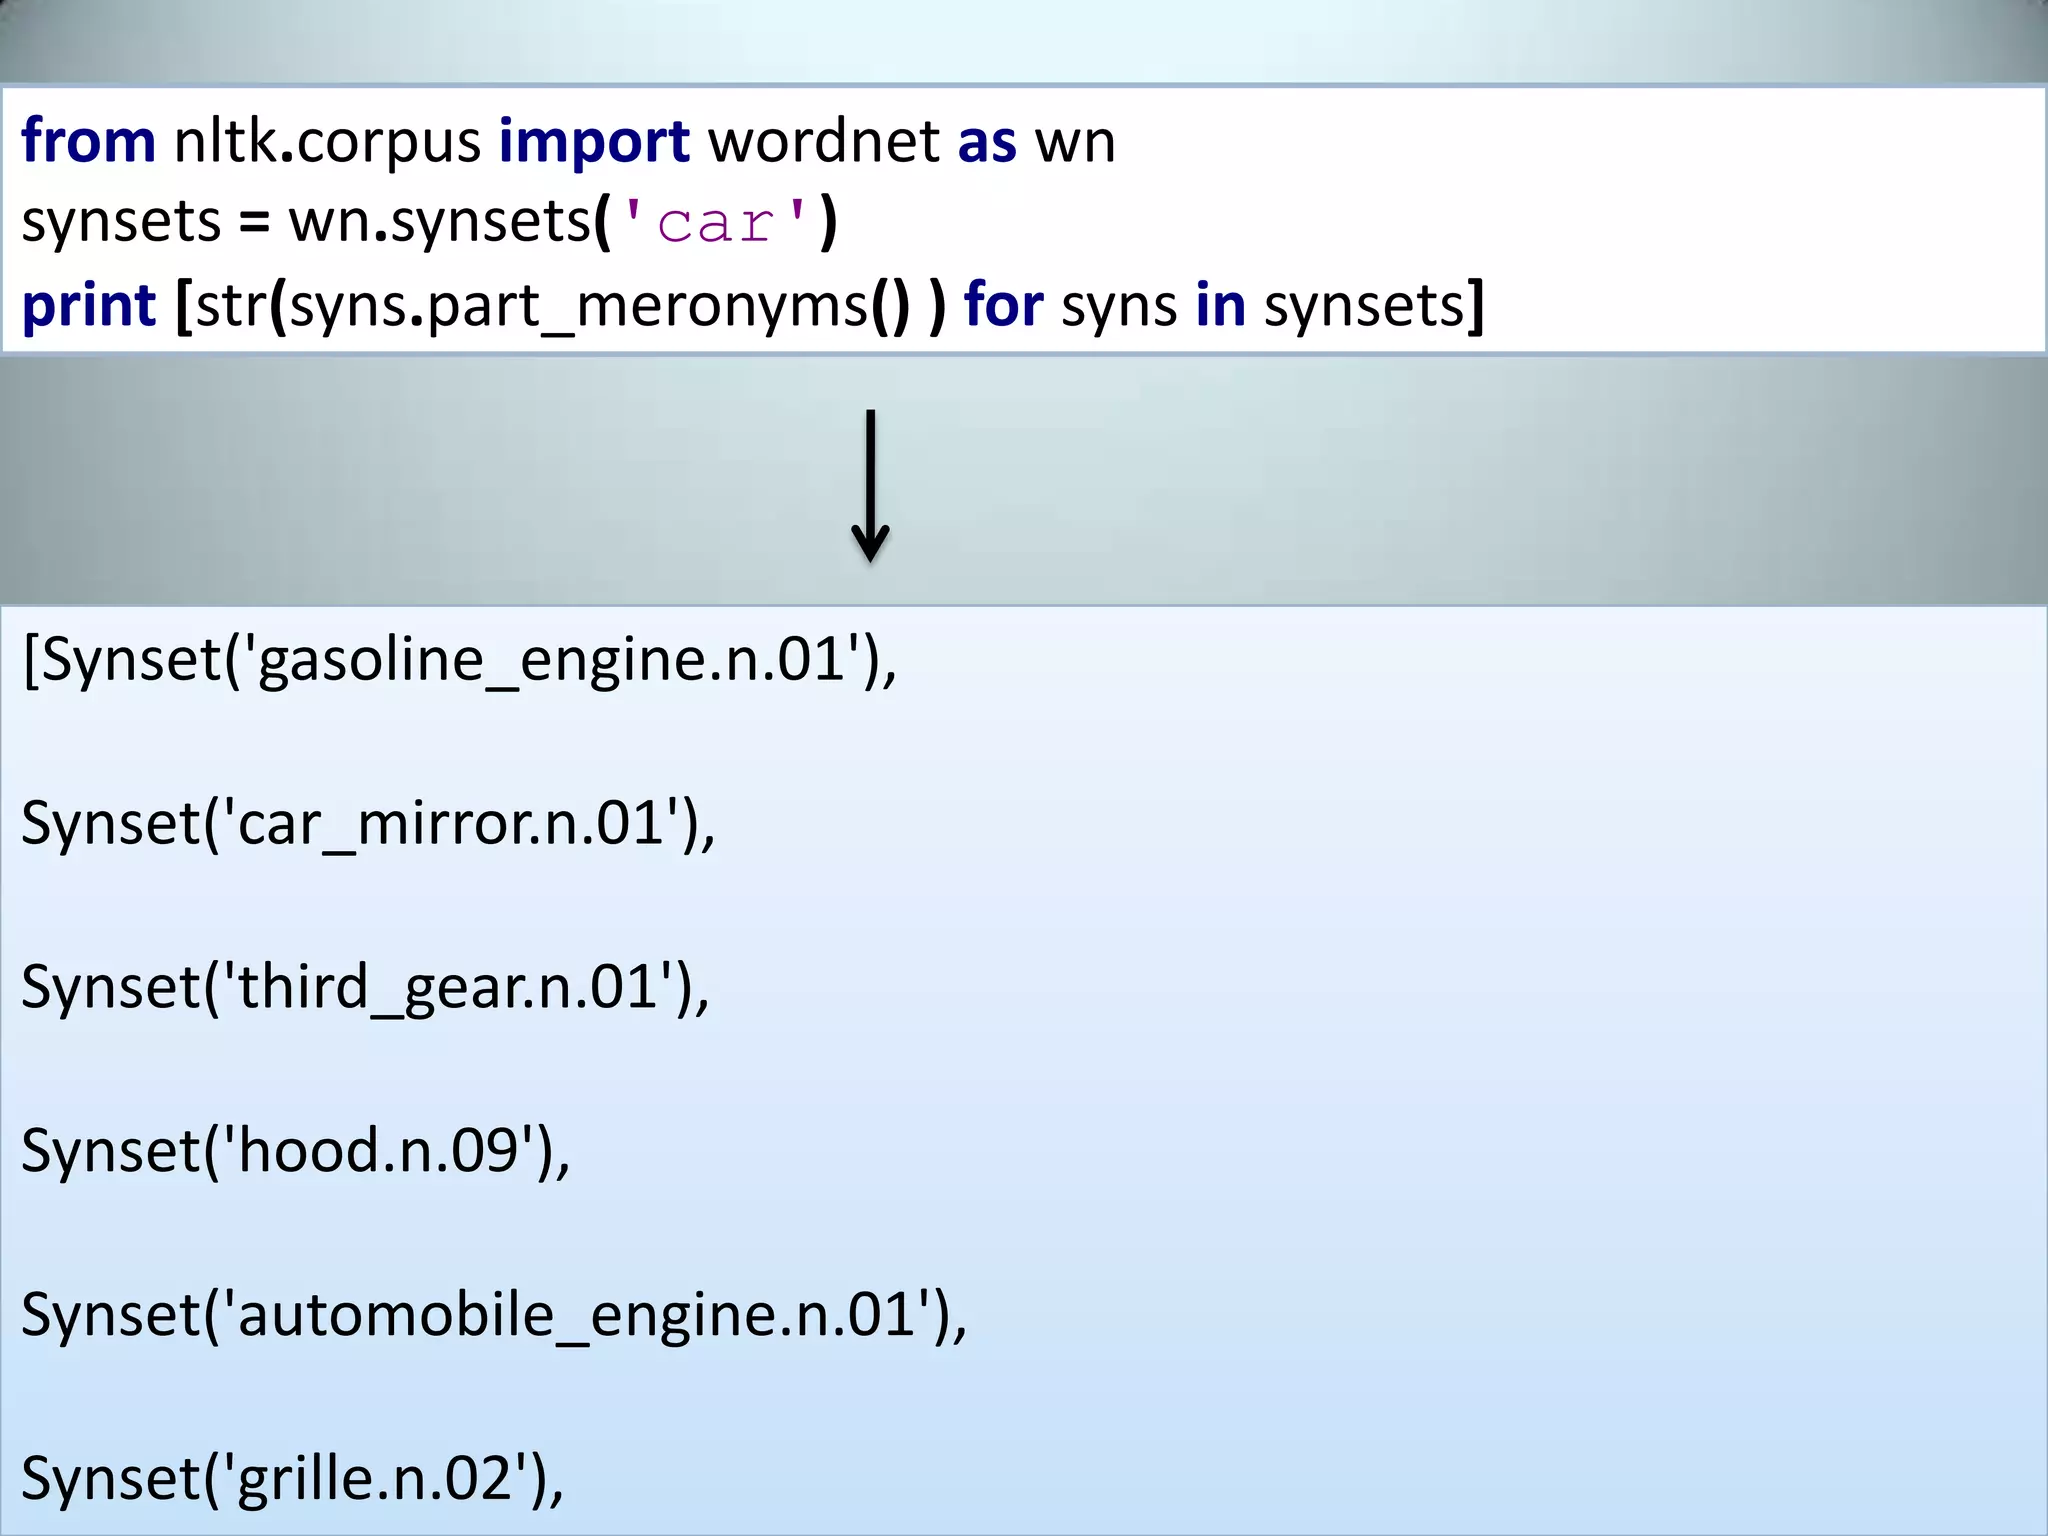This screenshot has width=2048, height=1536.
Task: Click the bold 'import' keyword
Action: pos(594,141)
